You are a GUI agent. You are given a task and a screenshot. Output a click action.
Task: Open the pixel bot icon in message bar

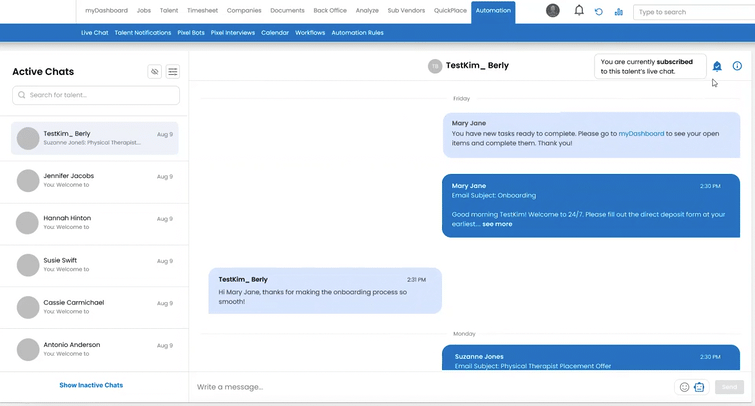pyautogui.click(x=699, y=387)
